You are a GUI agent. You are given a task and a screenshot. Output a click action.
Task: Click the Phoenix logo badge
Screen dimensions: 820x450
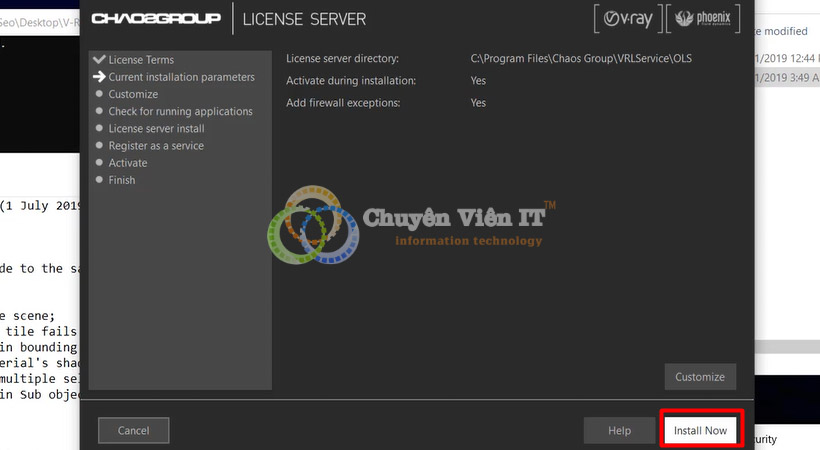pyautogui.click(x=703, y=19)
